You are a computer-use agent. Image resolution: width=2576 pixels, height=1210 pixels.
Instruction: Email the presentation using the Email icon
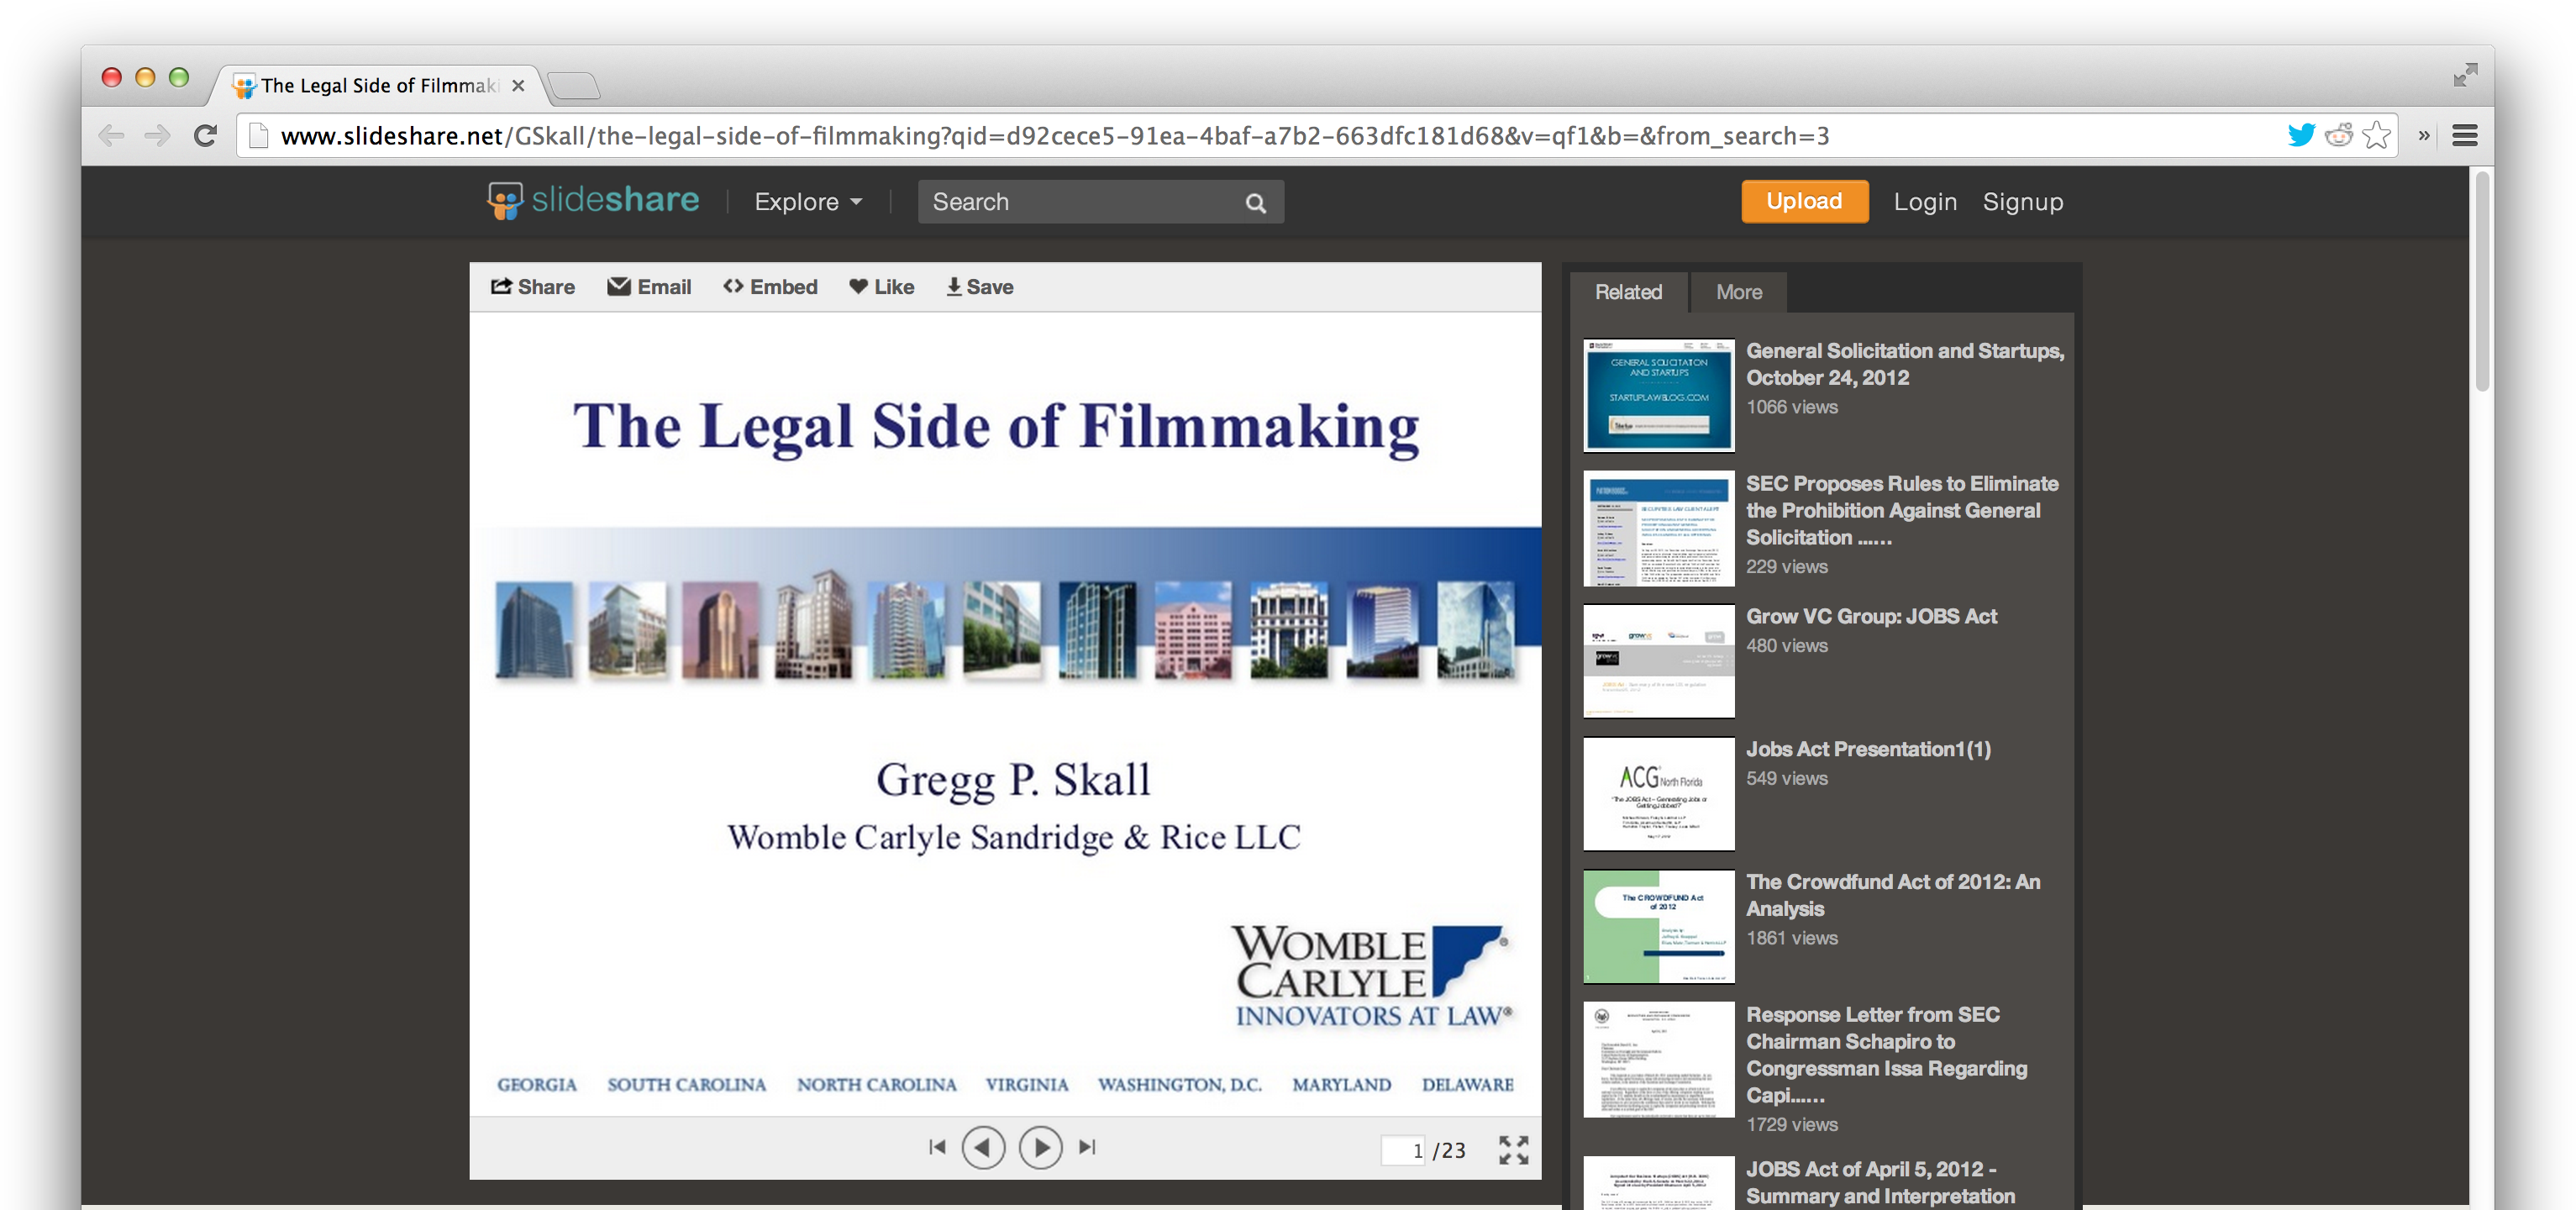point(649,287)
